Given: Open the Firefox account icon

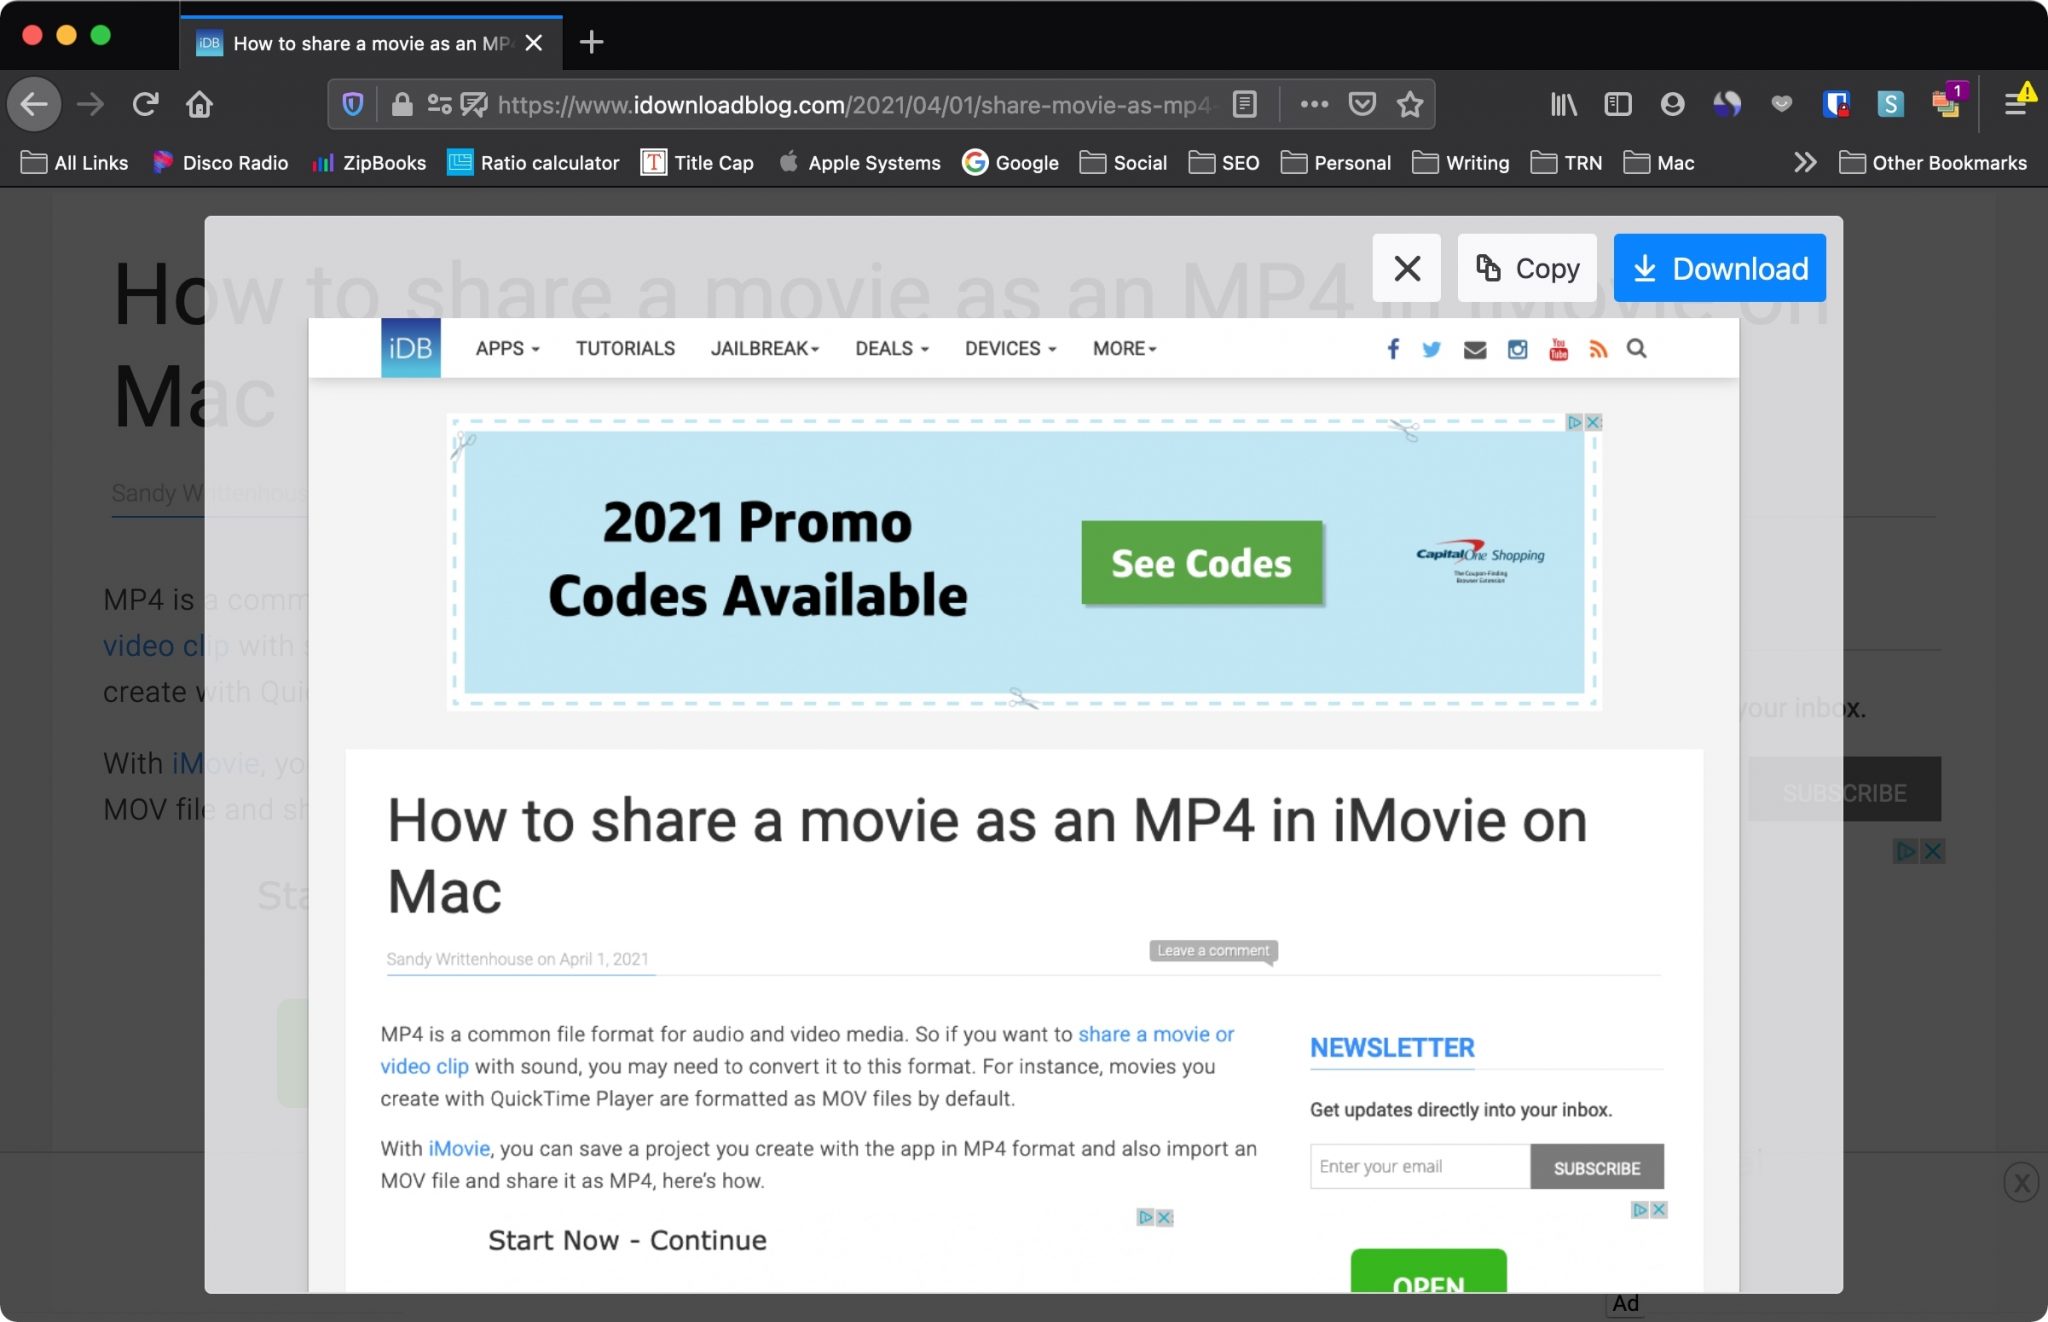Looking at the screenshot, I should tap(1672, 104).
